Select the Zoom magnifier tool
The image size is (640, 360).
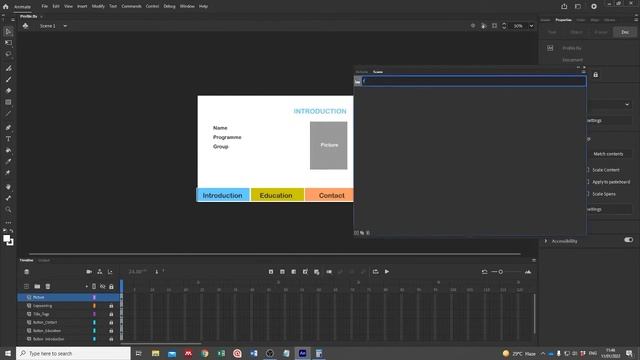[8, 209]
